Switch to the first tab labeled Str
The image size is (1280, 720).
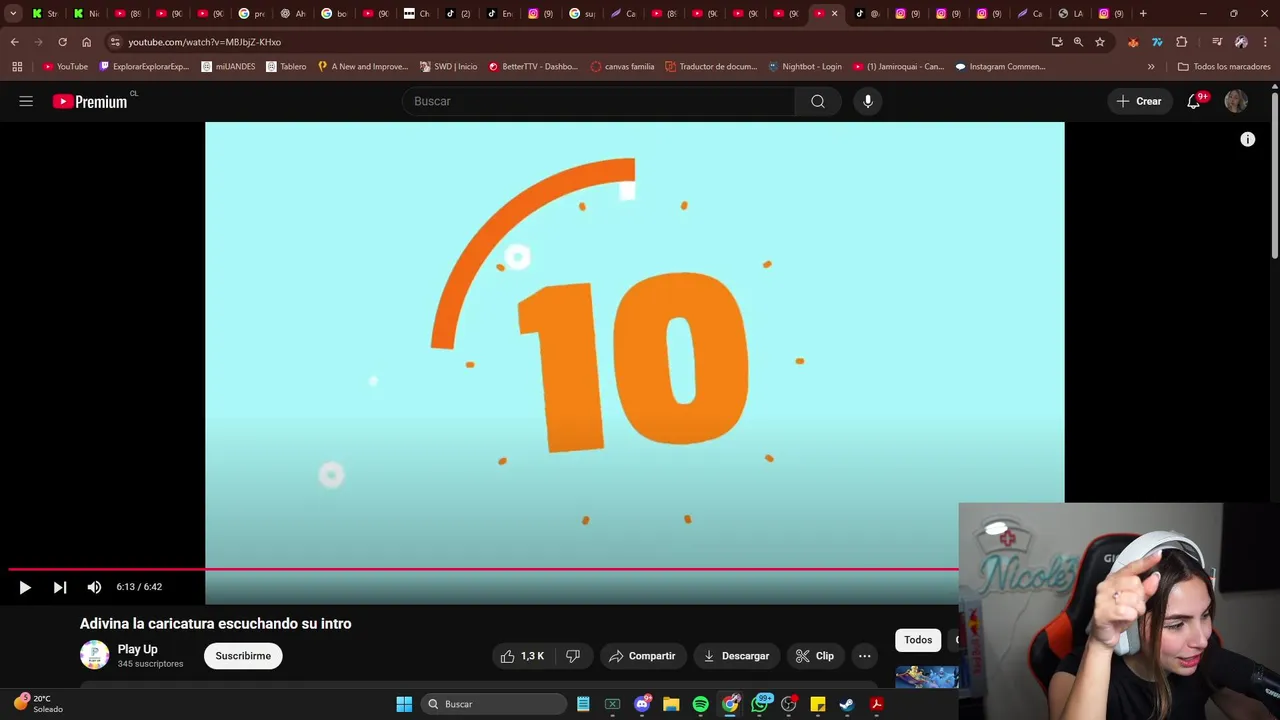[x=45, y=14]
